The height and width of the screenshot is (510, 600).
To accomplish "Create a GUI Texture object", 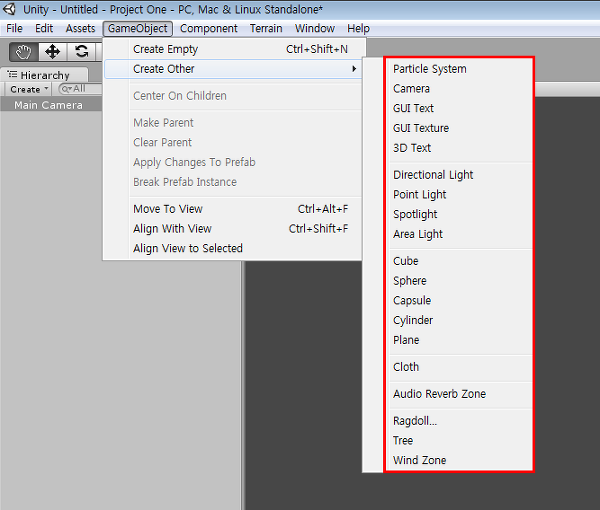I will point(458,128).
